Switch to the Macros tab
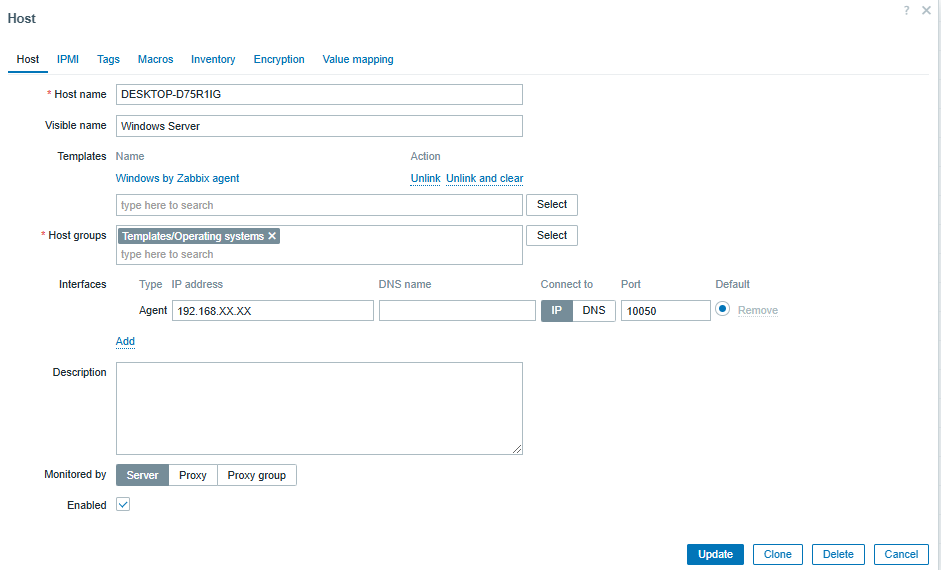Screen dimensions: 941x570 point(155,59)
